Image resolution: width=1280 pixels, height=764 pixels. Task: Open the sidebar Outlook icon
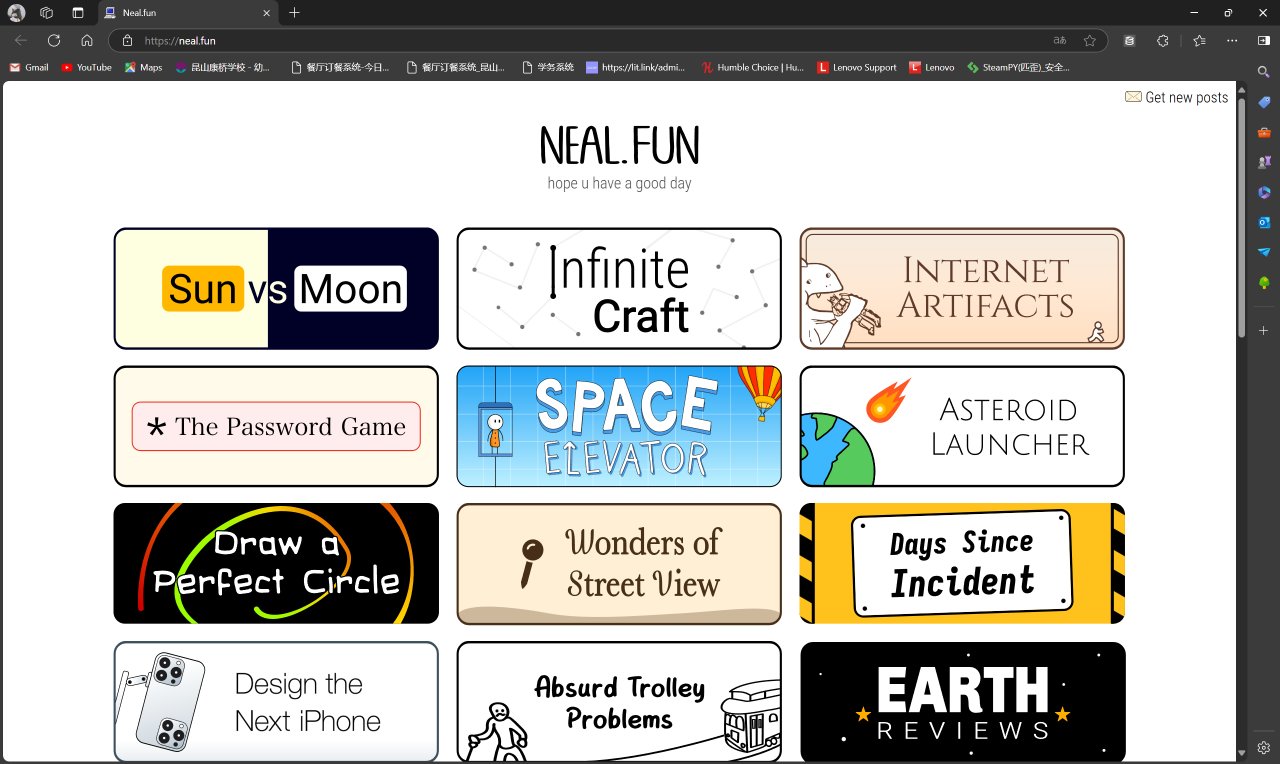tap(1264, 222)
